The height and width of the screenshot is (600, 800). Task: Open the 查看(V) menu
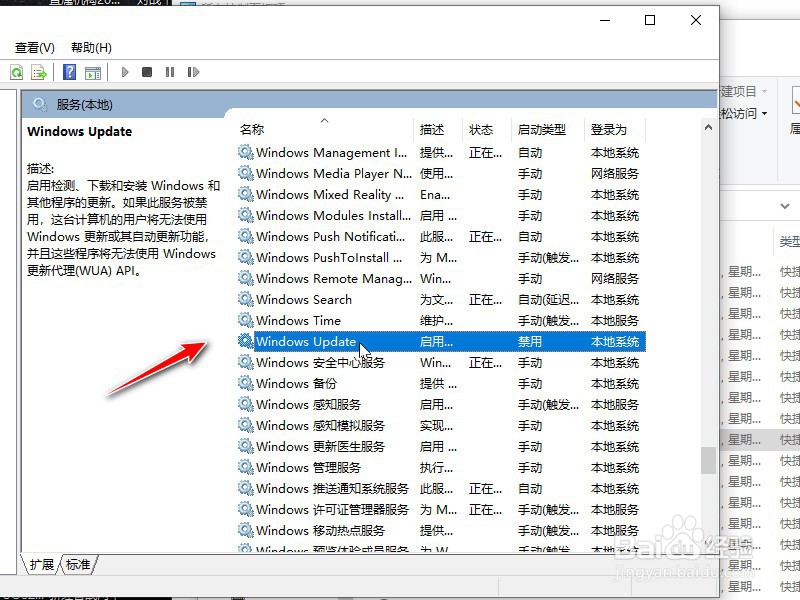click(35, 47)
